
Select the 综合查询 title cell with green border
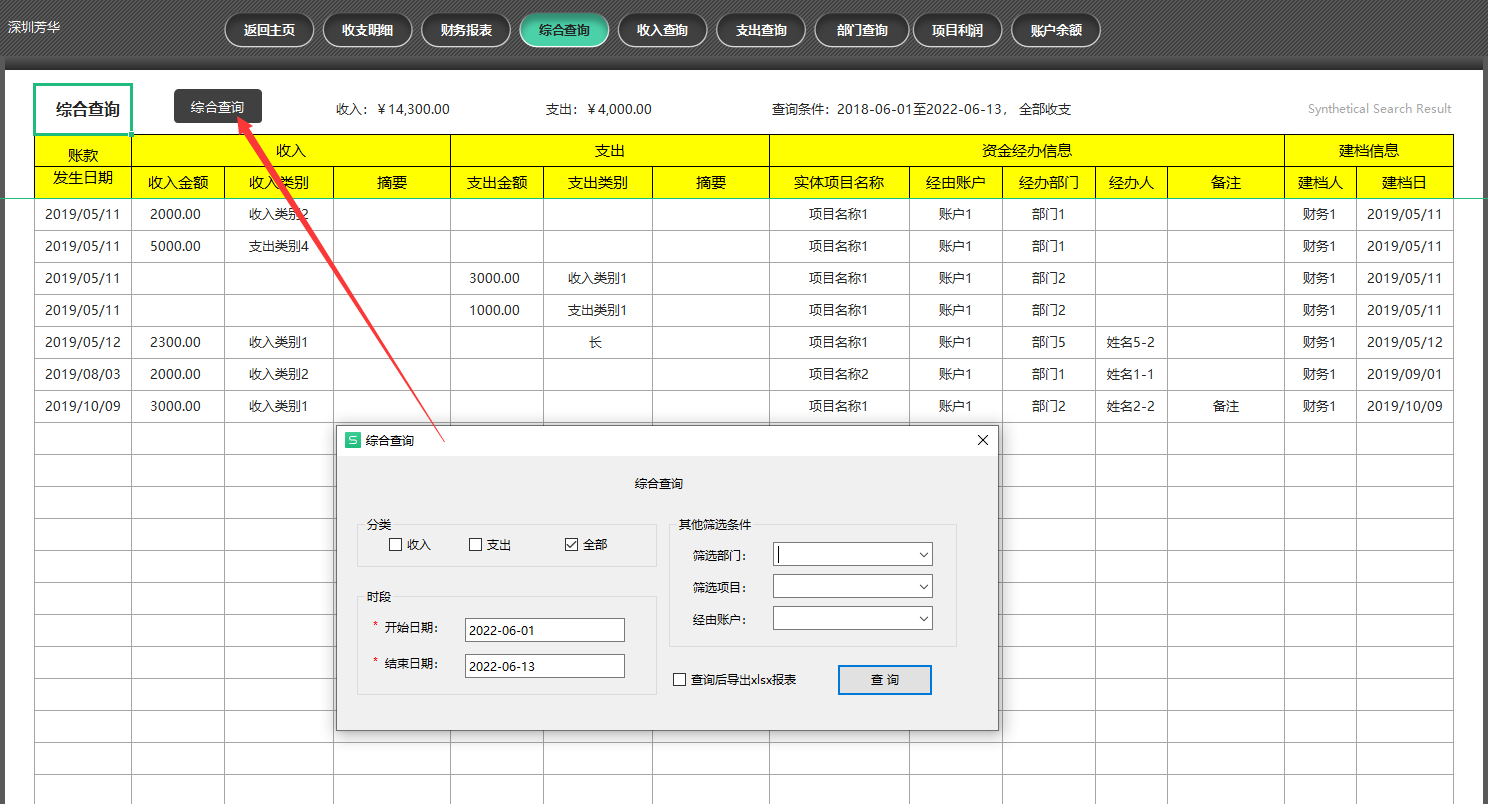[83, 109]
